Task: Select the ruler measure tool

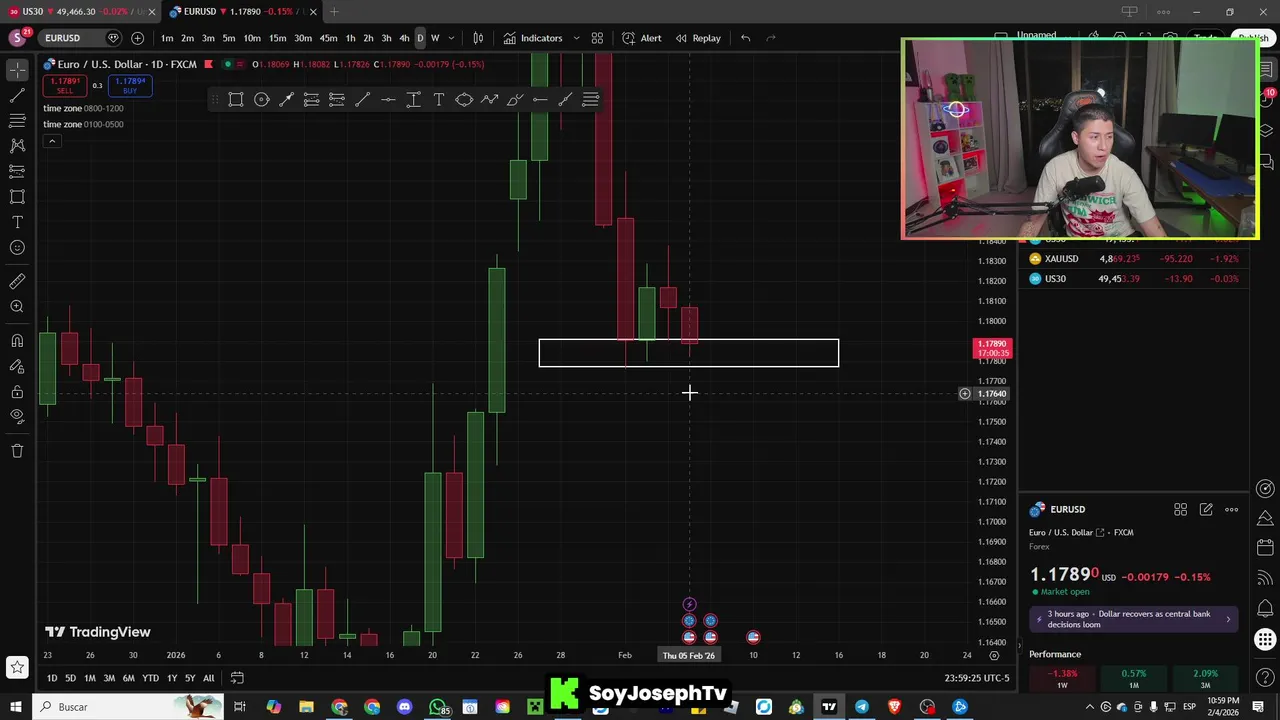Action: click(x=17, y=282)
